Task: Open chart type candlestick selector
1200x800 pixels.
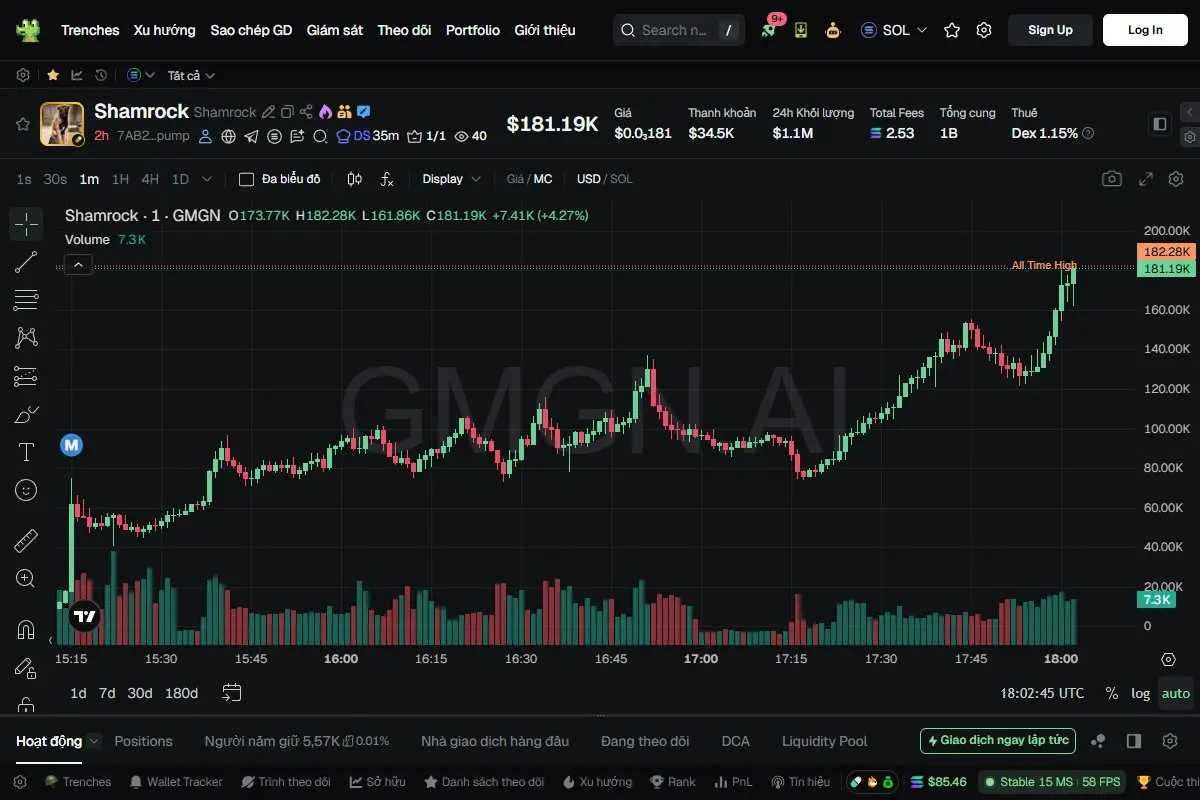Action: pyautogui.click(x=354, y=179)
